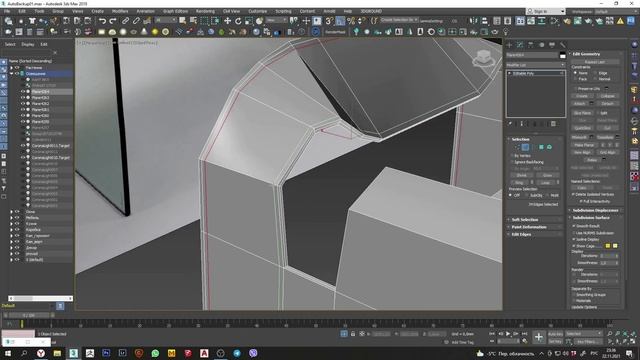Open the Display tab in command panel
640x360 pixels.
[x=552, y=44]
